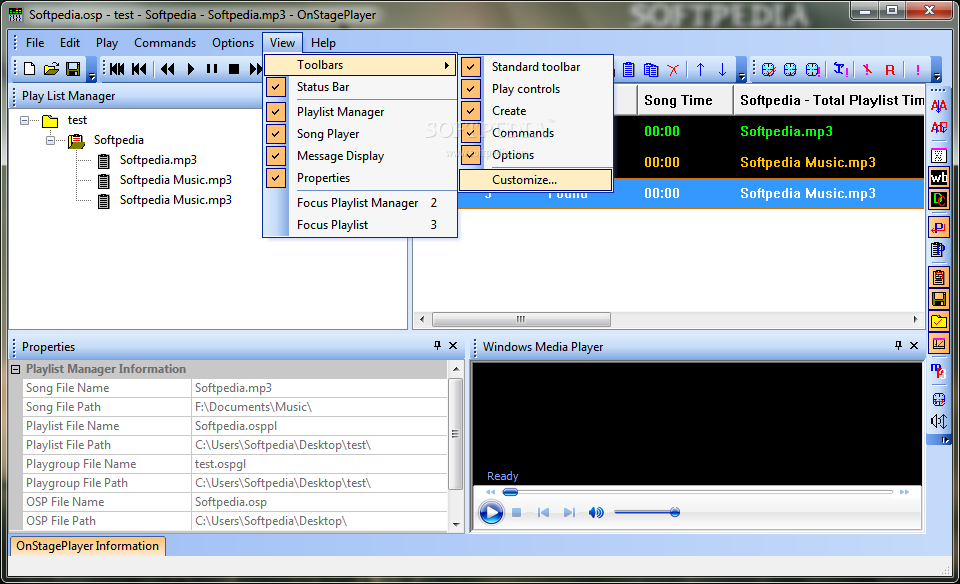The width and height of the screenshot is (960, 584).
Task: Click the speaker volume sidebar icon
Action: tap(939, 421)
